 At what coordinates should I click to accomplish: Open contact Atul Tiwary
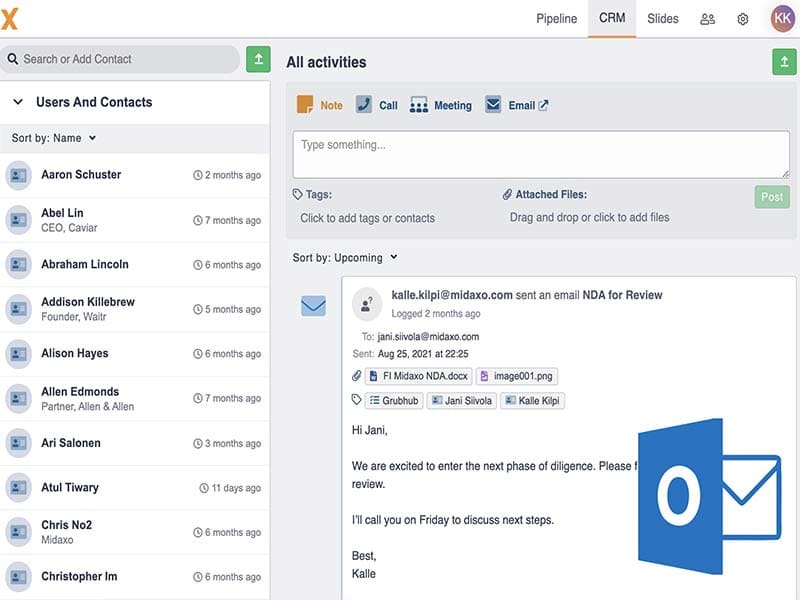(x=135, y=487)
